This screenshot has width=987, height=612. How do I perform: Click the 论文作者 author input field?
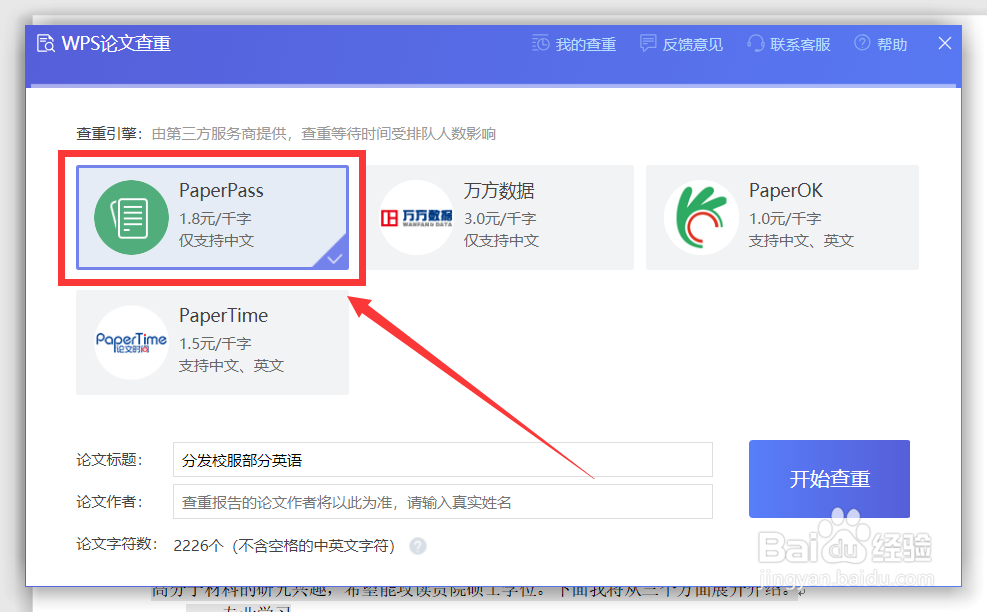pos(440,501)
